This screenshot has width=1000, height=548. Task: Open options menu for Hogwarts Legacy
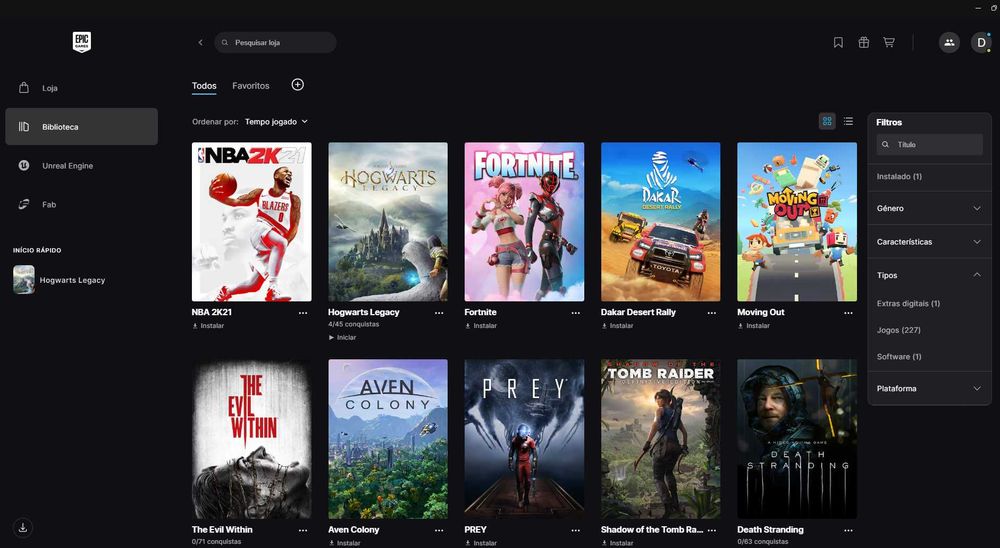coord(439,313)
